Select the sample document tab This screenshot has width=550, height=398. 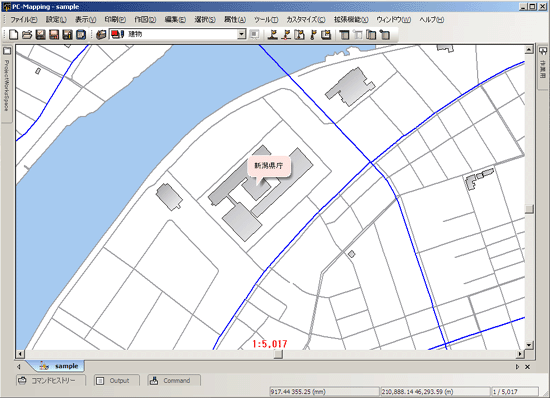coord(59,366)
